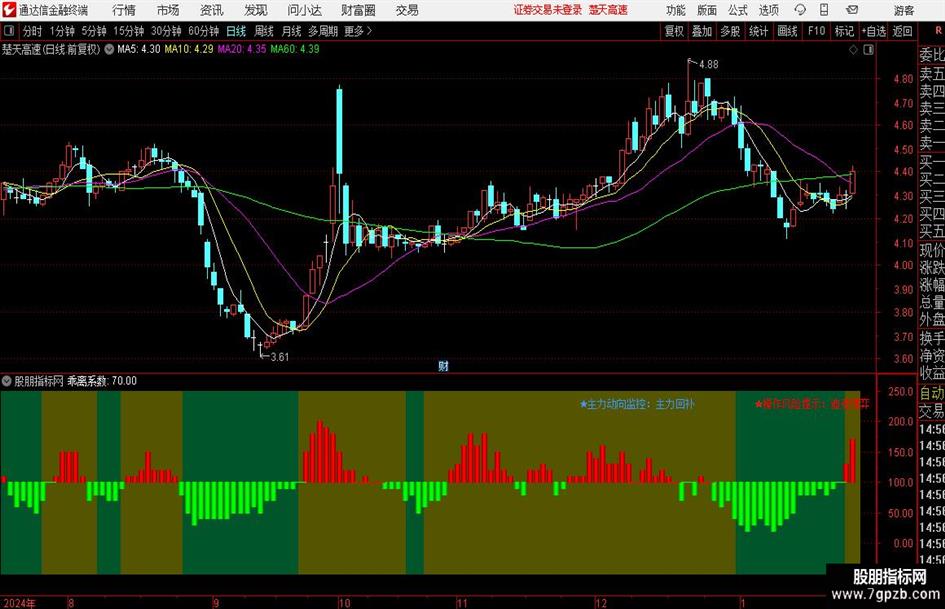The height and width of the screenshot is (609, 945).
Task: Open the customer service headset icon
Action: coord(800,10)
